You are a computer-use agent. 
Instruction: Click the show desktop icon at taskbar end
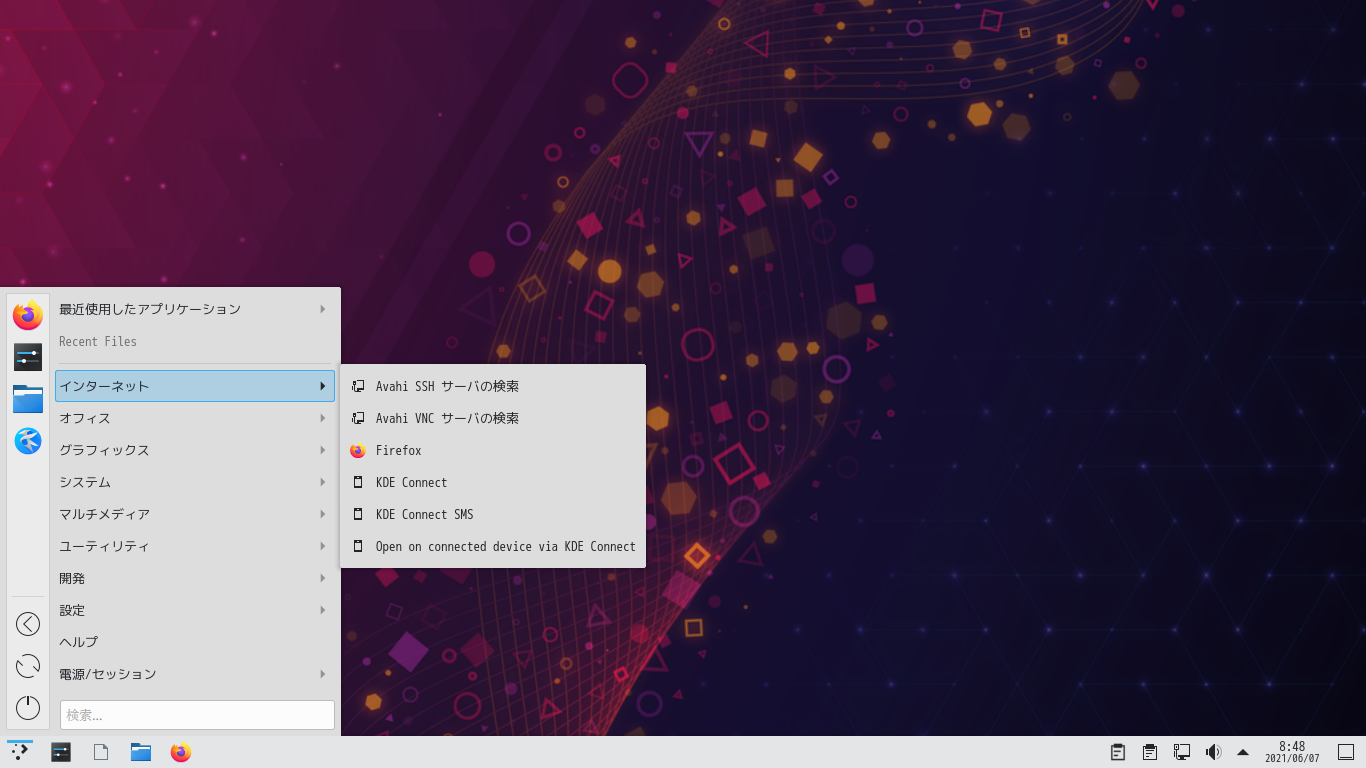pos(1346,752)
